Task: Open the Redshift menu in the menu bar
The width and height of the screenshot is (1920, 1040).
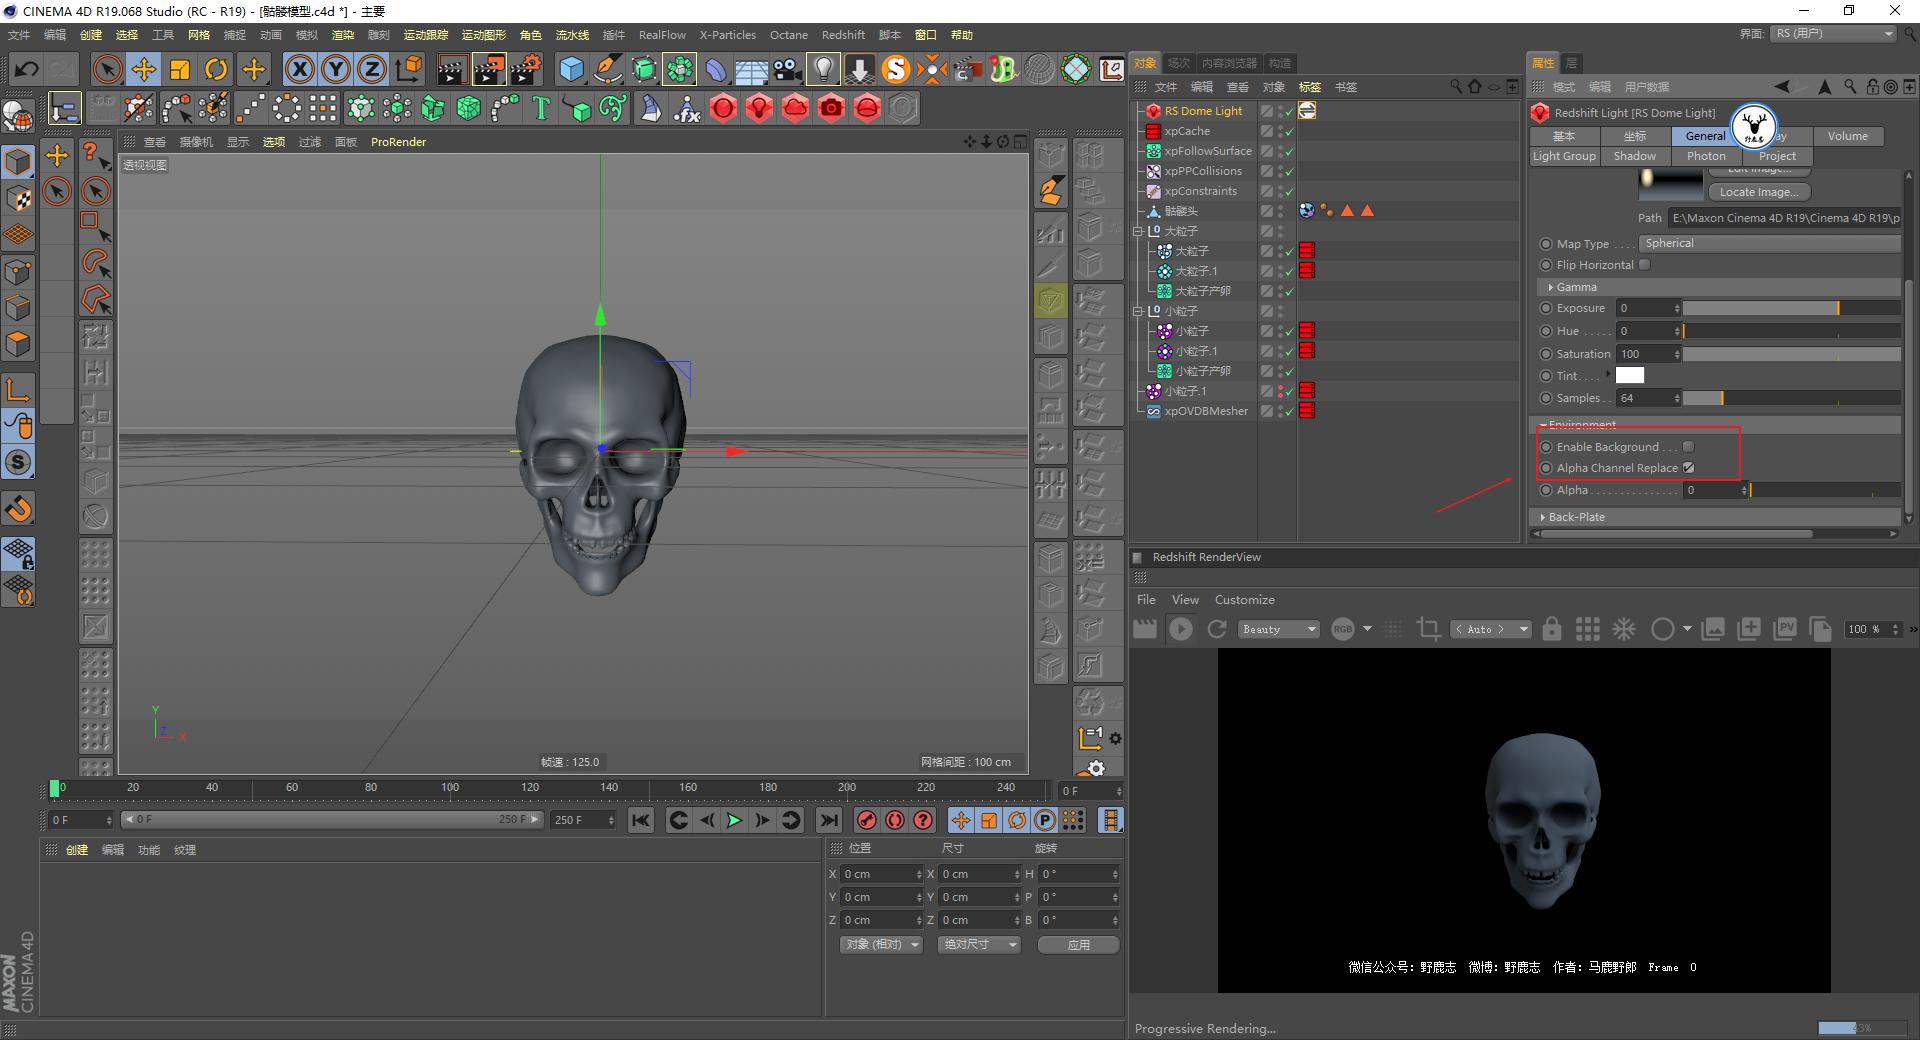Action: click(x=842, y=34)
